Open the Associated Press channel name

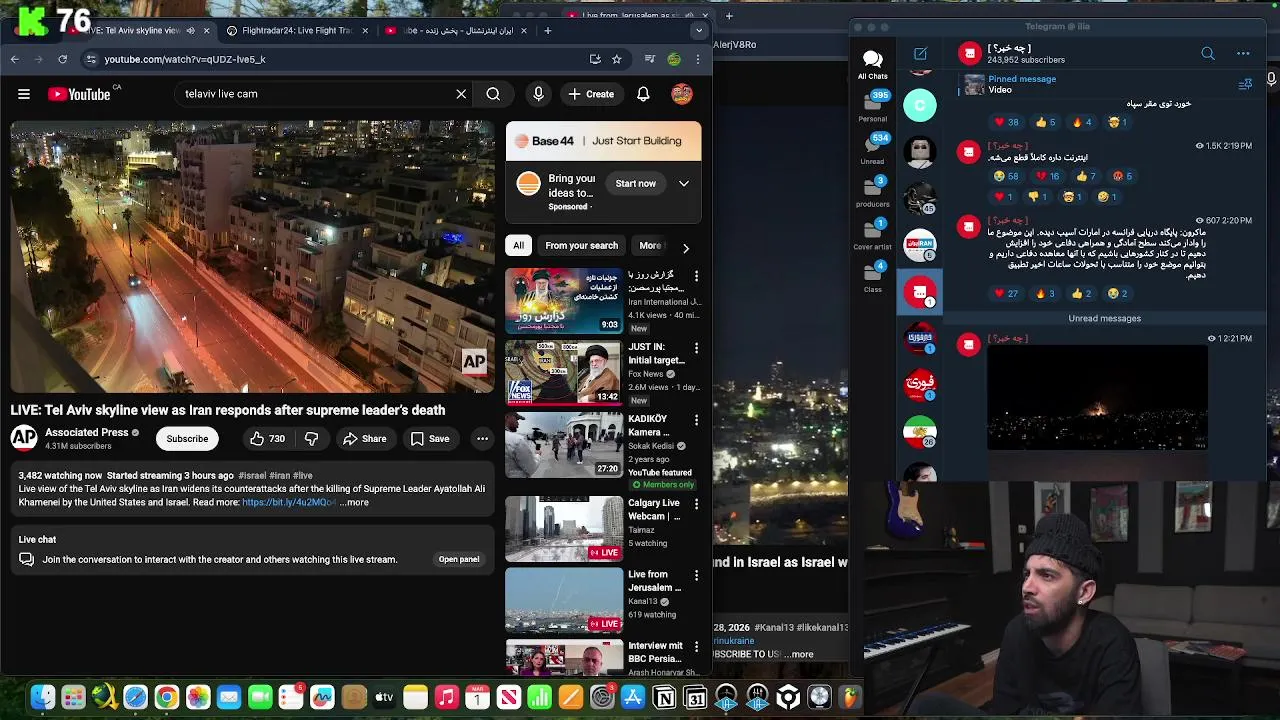pos(87,433)
